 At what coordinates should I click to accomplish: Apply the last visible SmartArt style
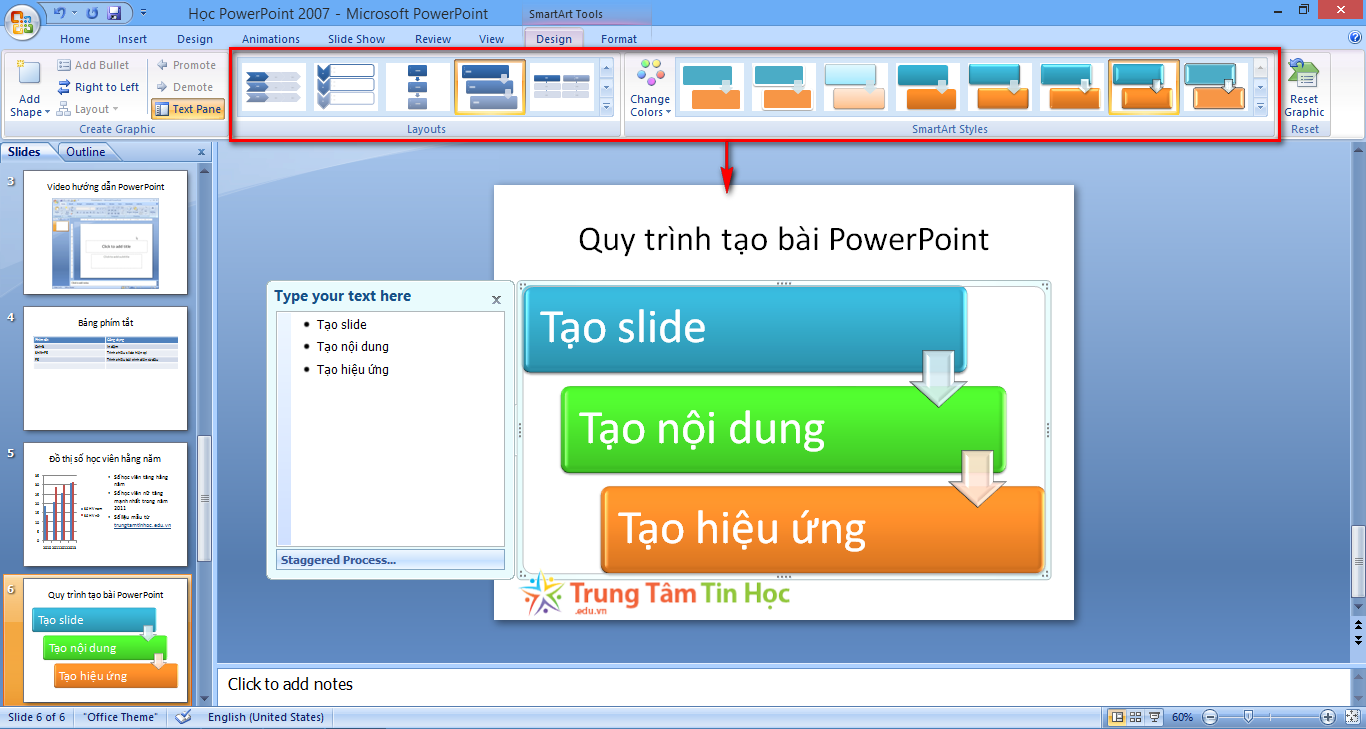pos(1215,87)
